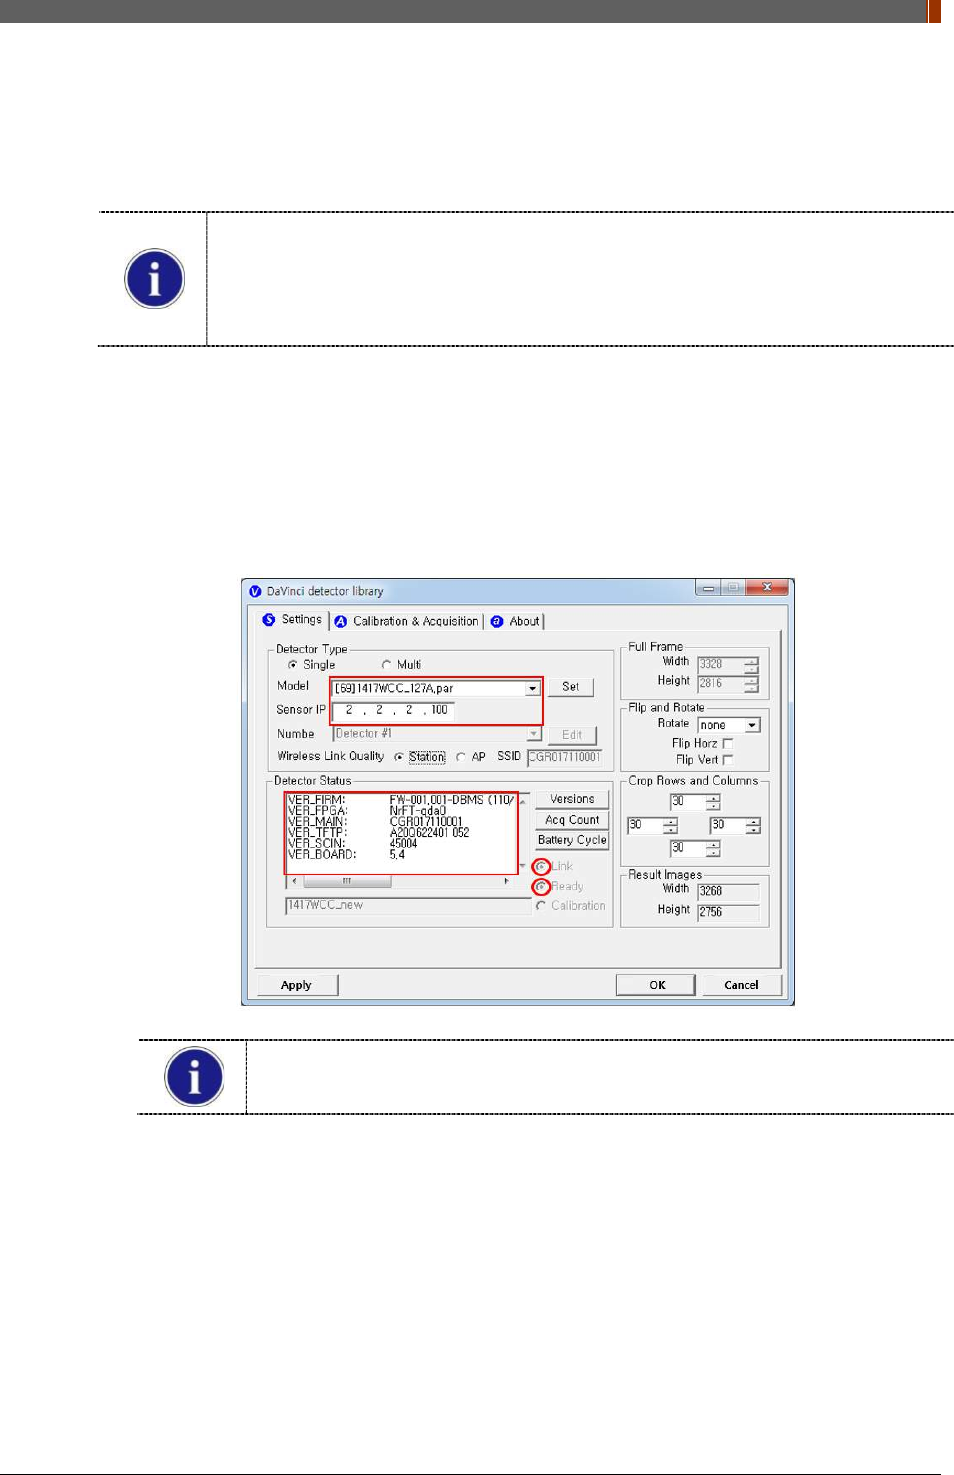Click the VER_MAIN line in the status list
954x1475 pixels.
(375, 822)
